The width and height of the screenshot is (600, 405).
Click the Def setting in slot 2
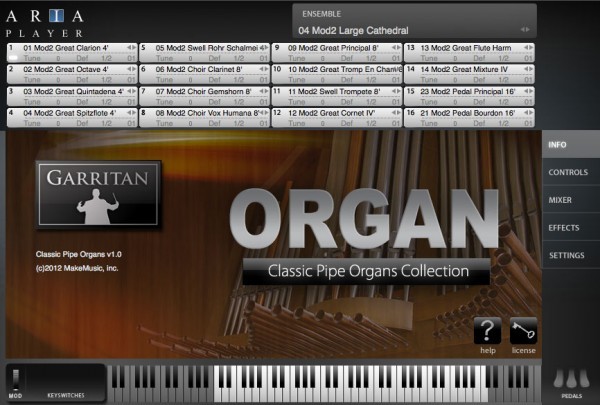(82, 80)
